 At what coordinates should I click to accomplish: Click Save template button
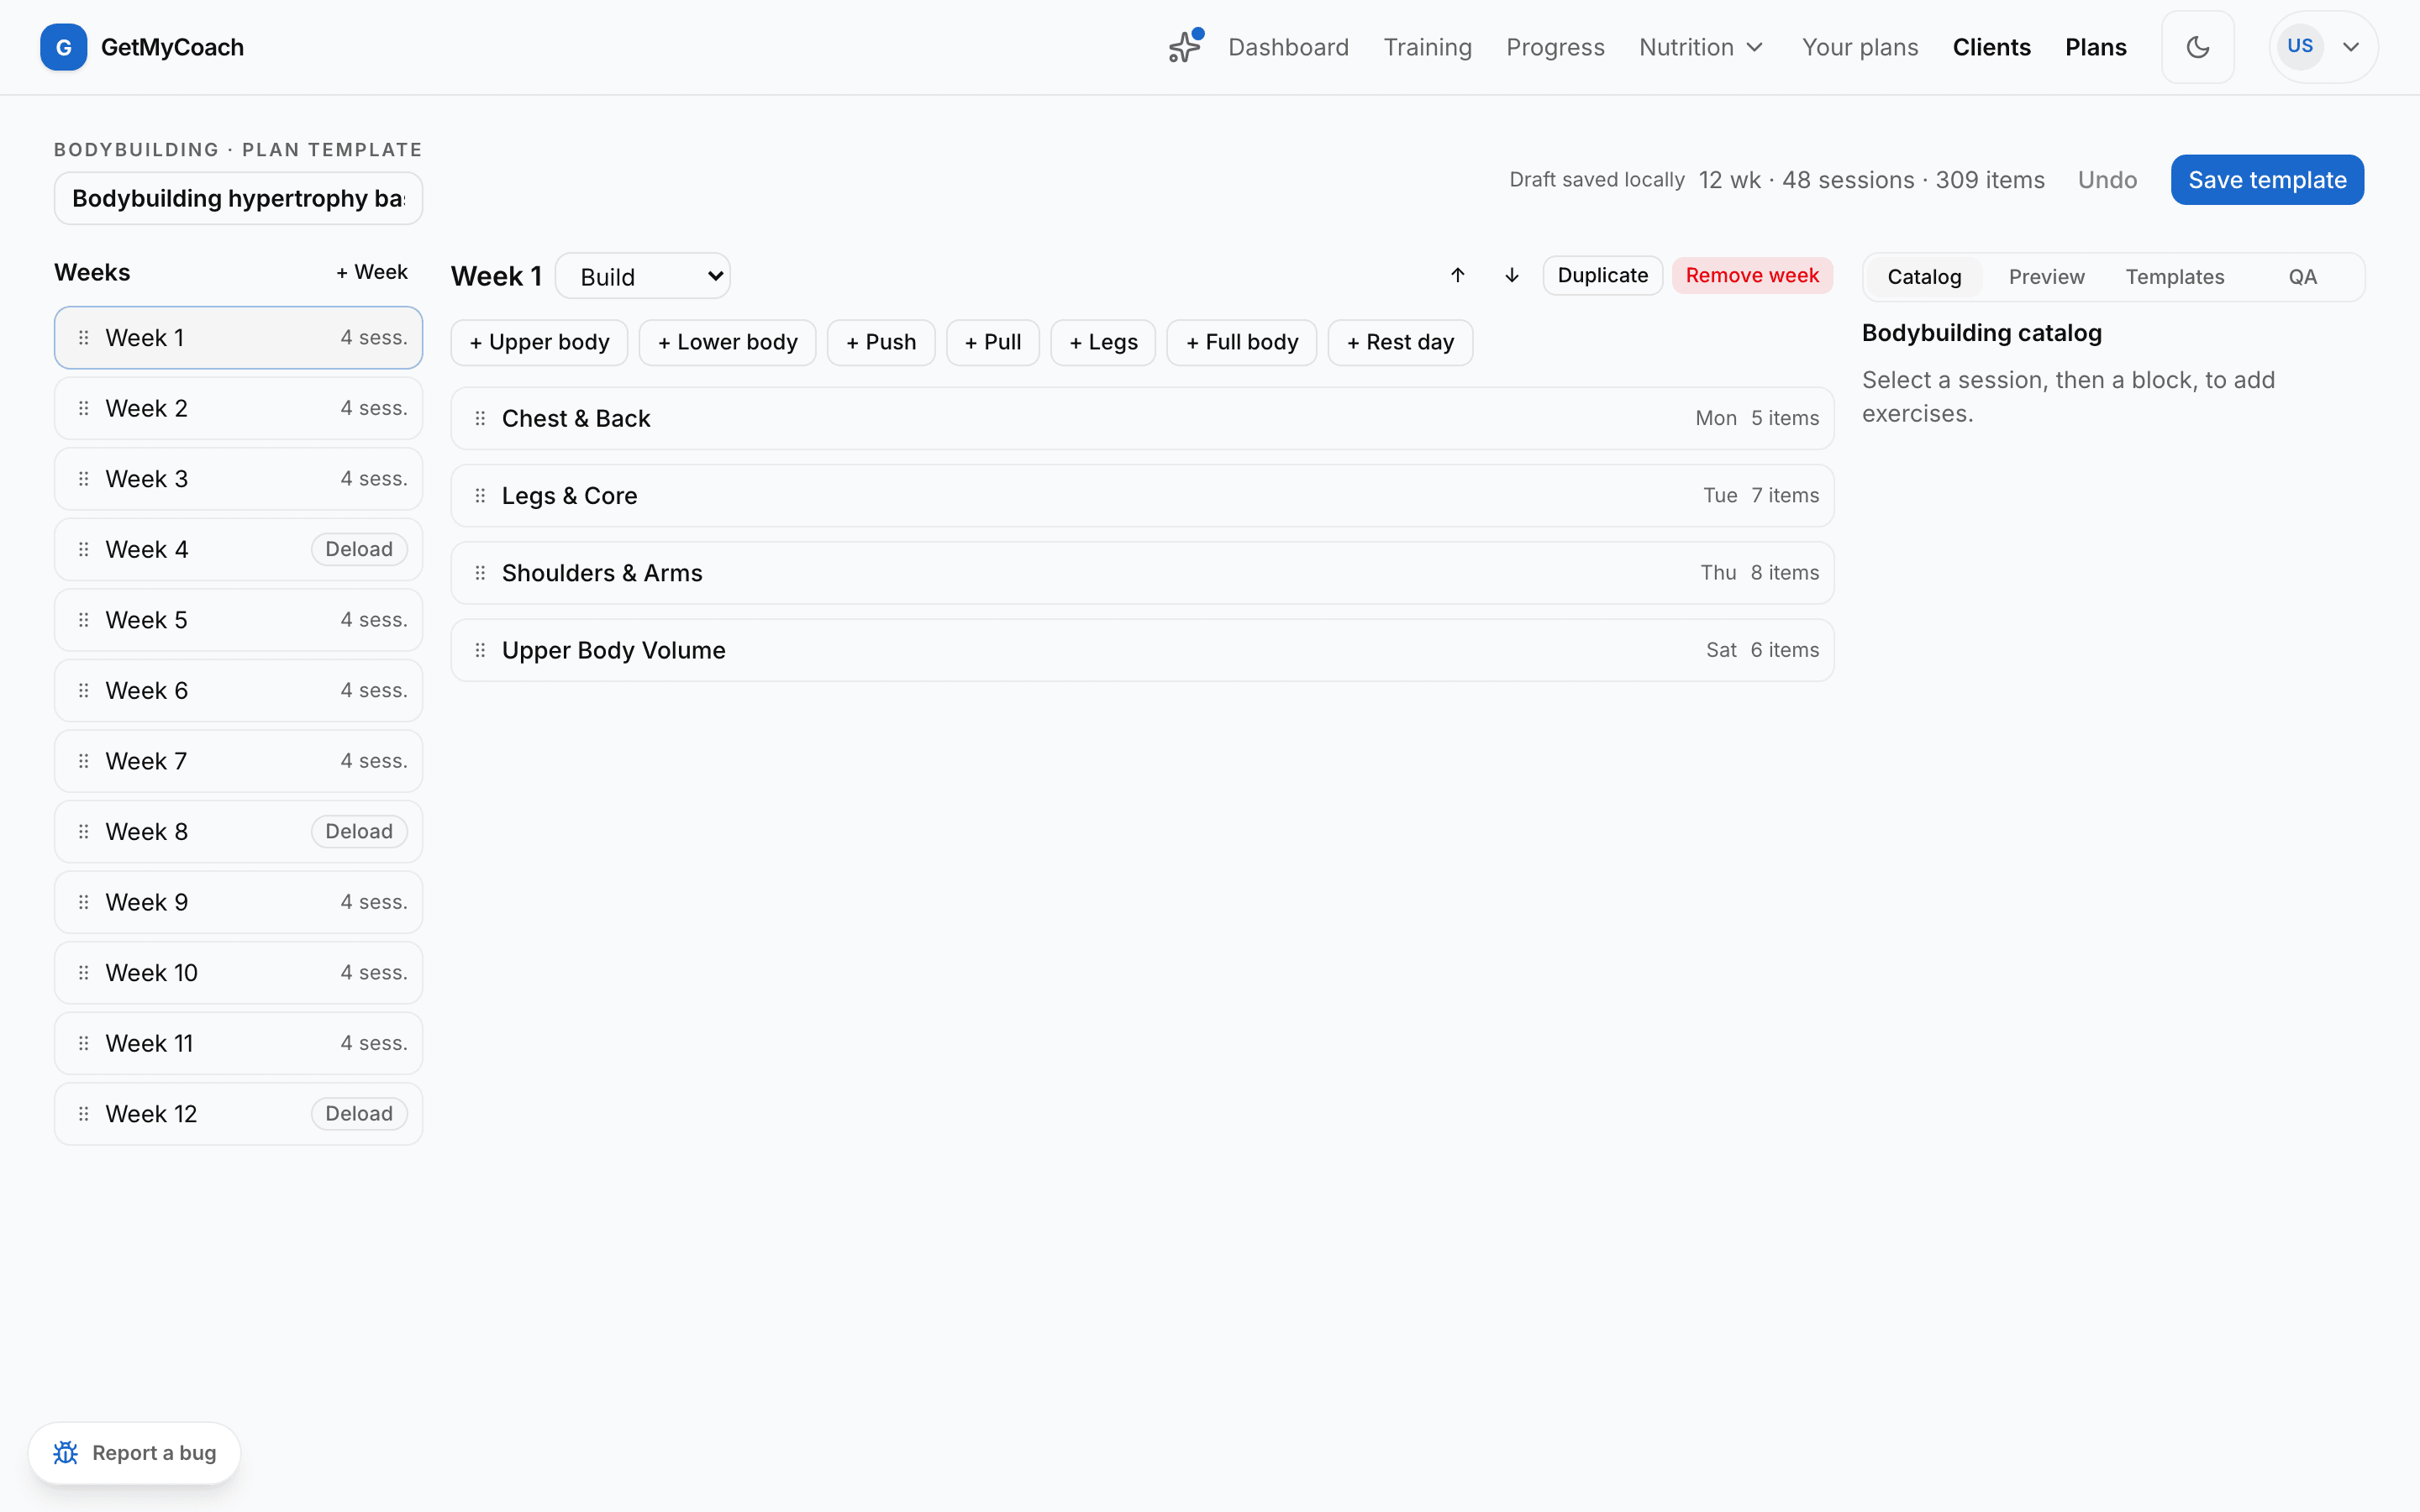(x=2267, y=180)
